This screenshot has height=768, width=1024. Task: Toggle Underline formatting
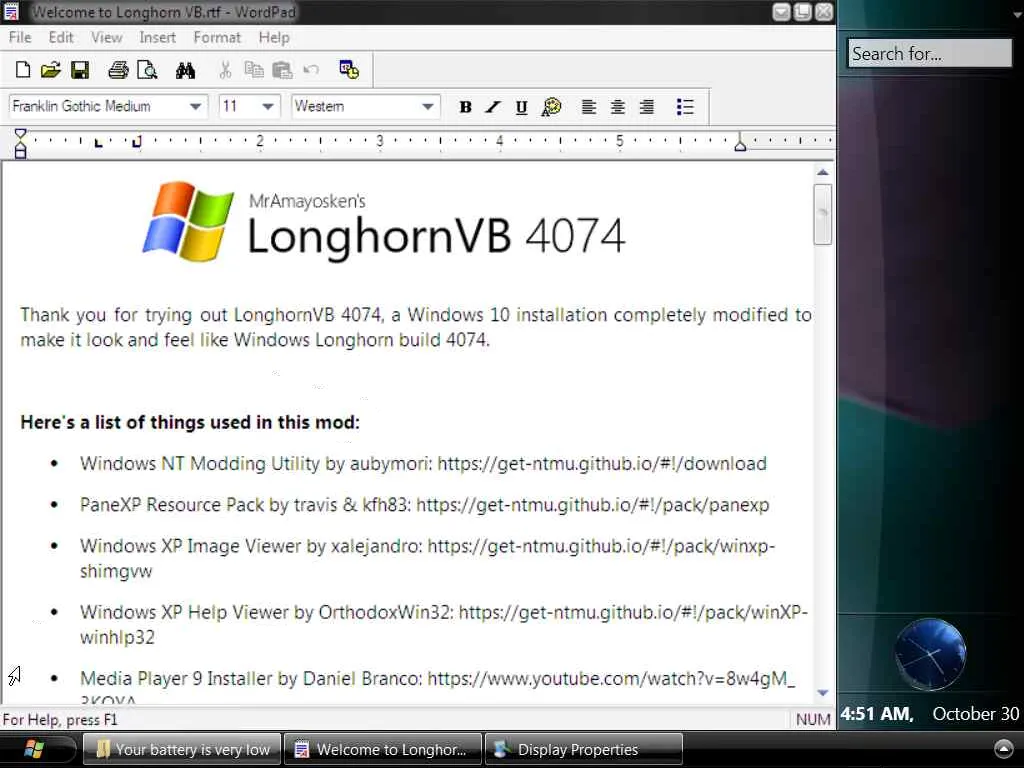(521, 107)
